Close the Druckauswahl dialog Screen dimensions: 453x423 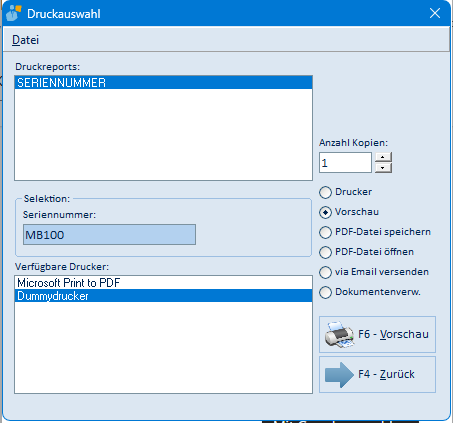[x=435, y=13]
